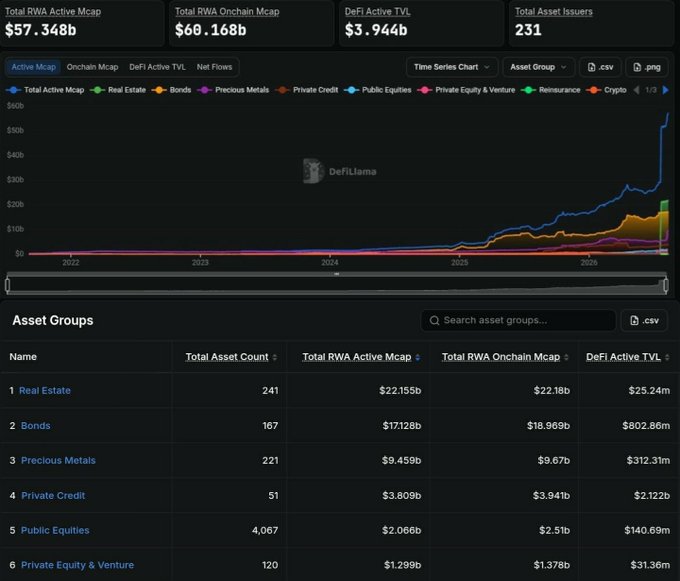Click the DeFi Active TVL stat label
The image size is (680, 581).
pos(377,12)
